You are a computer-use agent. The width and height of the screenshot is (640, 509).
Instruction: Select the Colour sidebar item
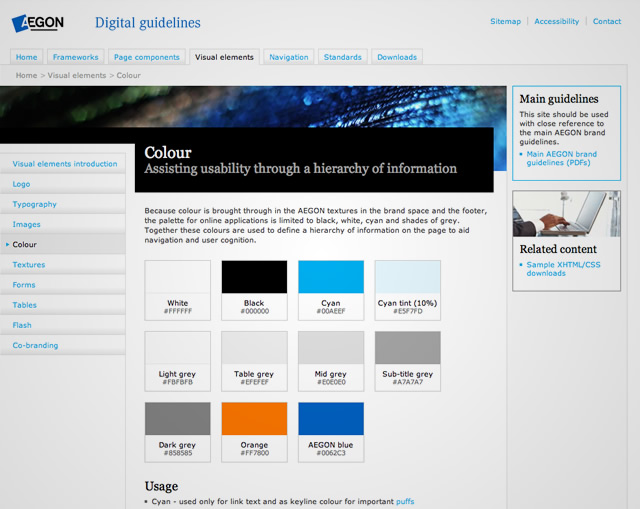pos(63,244)
